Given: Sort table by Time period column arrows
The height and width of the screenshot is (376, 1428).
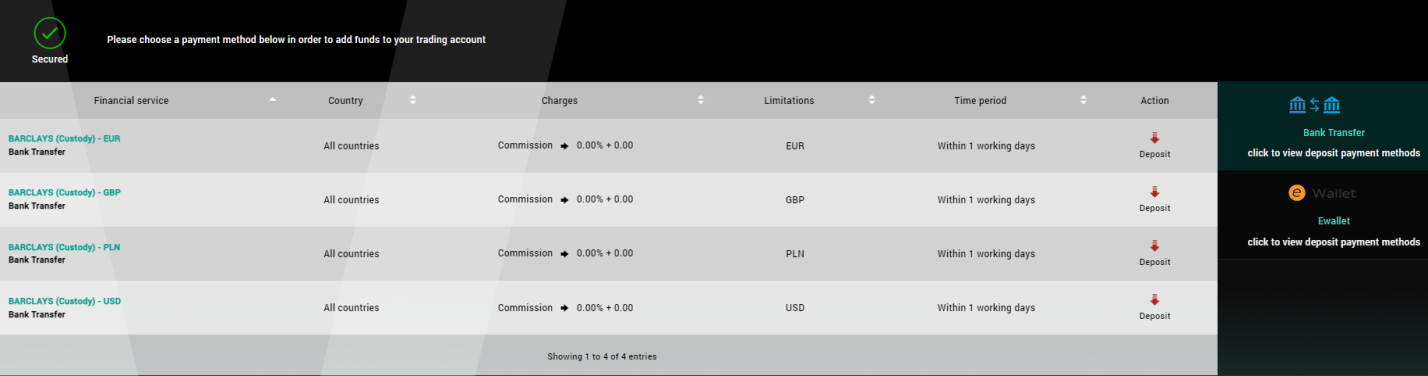Looking at the screenshot, I should [1083, 100].
